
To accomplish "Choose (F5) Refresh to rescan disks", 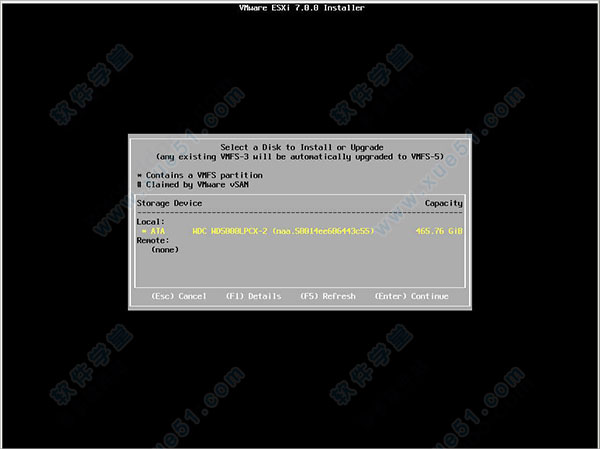I will [x=328, y=296].
